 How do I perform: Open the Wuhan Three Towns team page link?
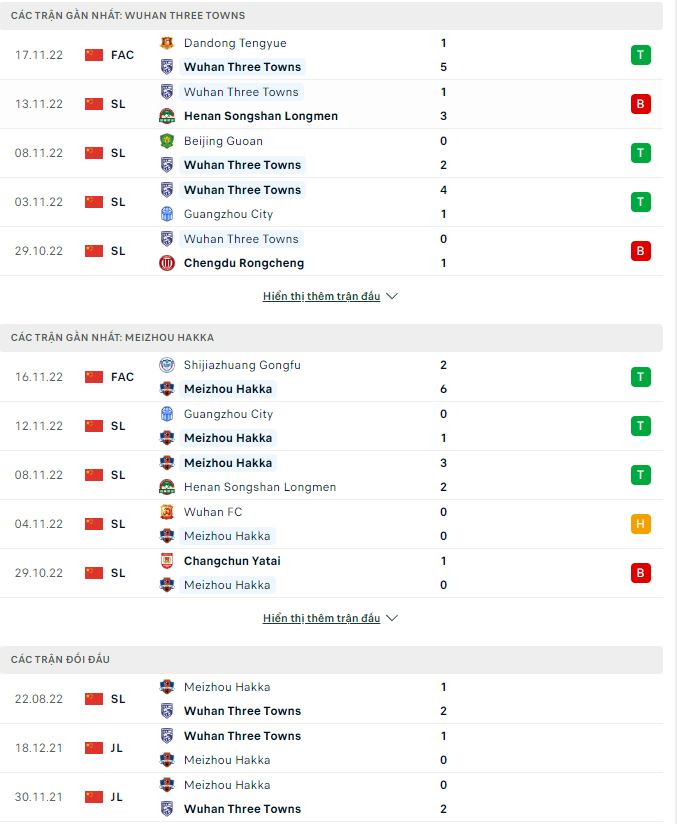point(242,68)
